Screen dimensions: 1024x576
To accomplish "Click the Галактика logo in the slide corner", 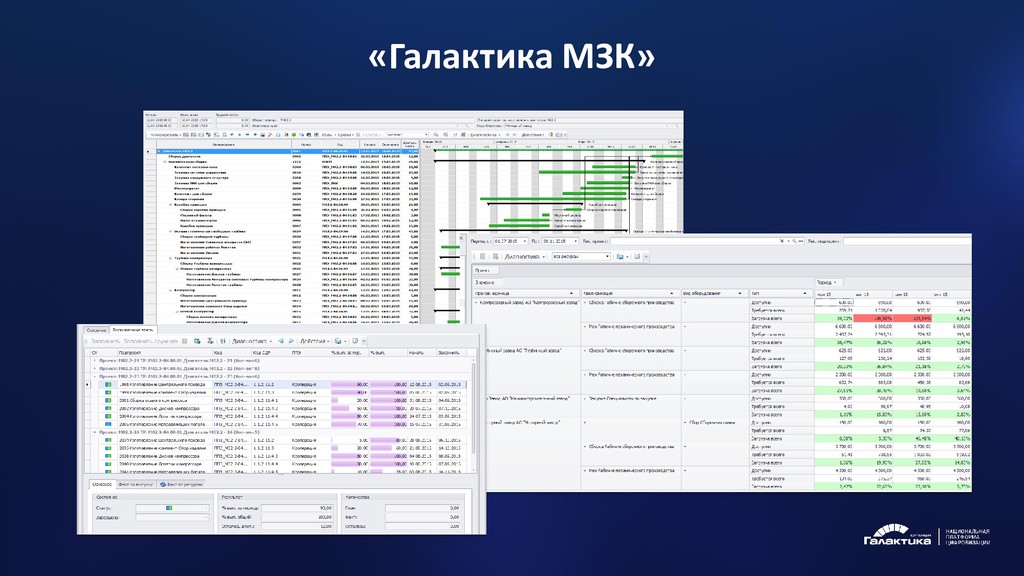I will [x=897, y=535].
